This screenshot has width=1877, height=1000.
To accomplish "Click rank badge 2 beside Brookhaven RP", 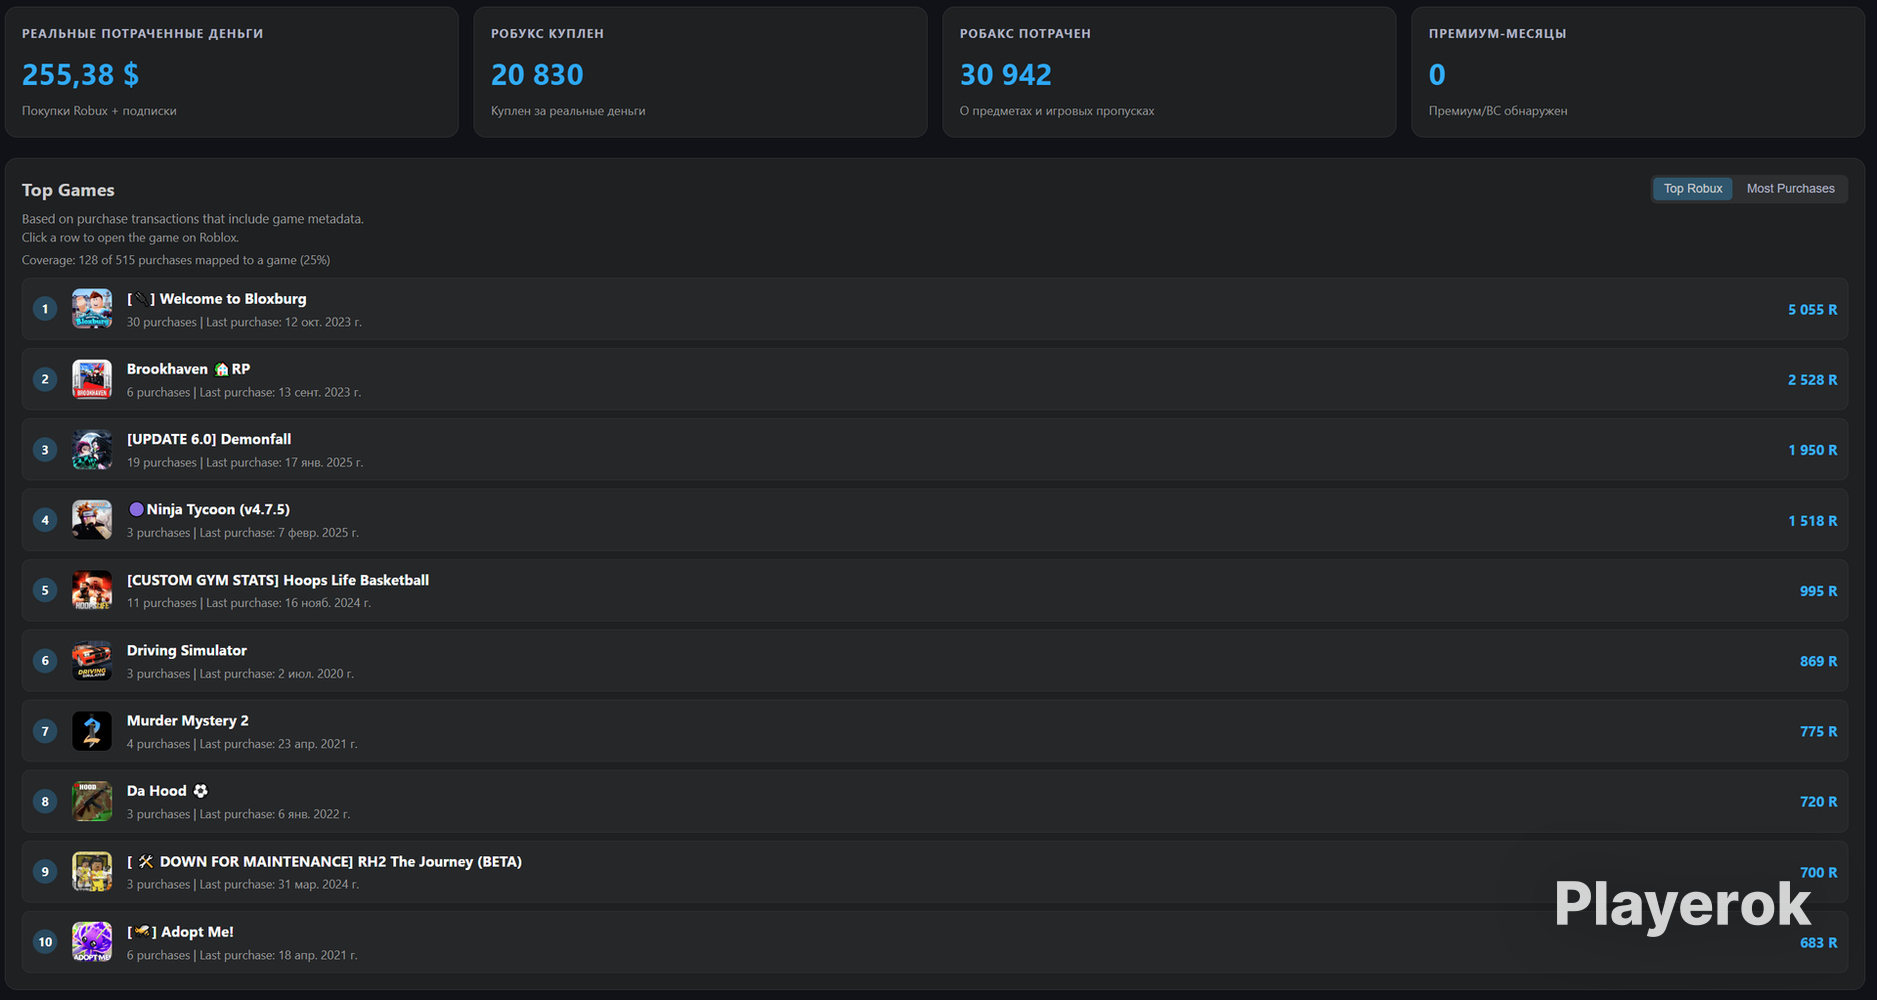I will 45,380.
